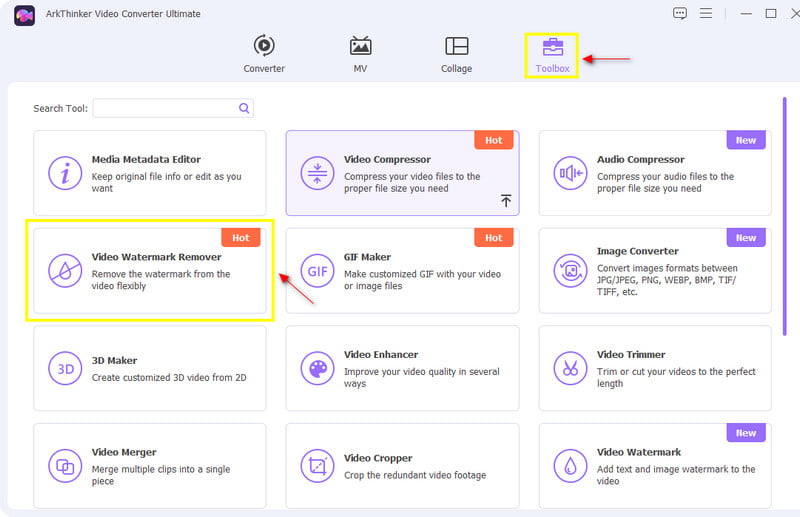Viewport: 800px width, 517px height.
Task: Click the Video Watermark title
Action: point(639,452)
